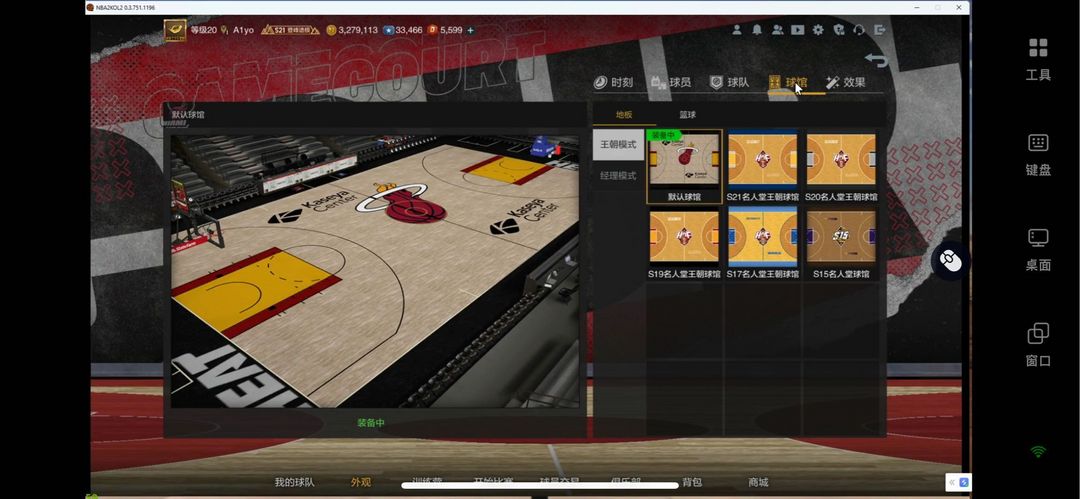Screen dimensions: 1080x499
Task: Click the floating mouse mode button
Action: point(950,261)
